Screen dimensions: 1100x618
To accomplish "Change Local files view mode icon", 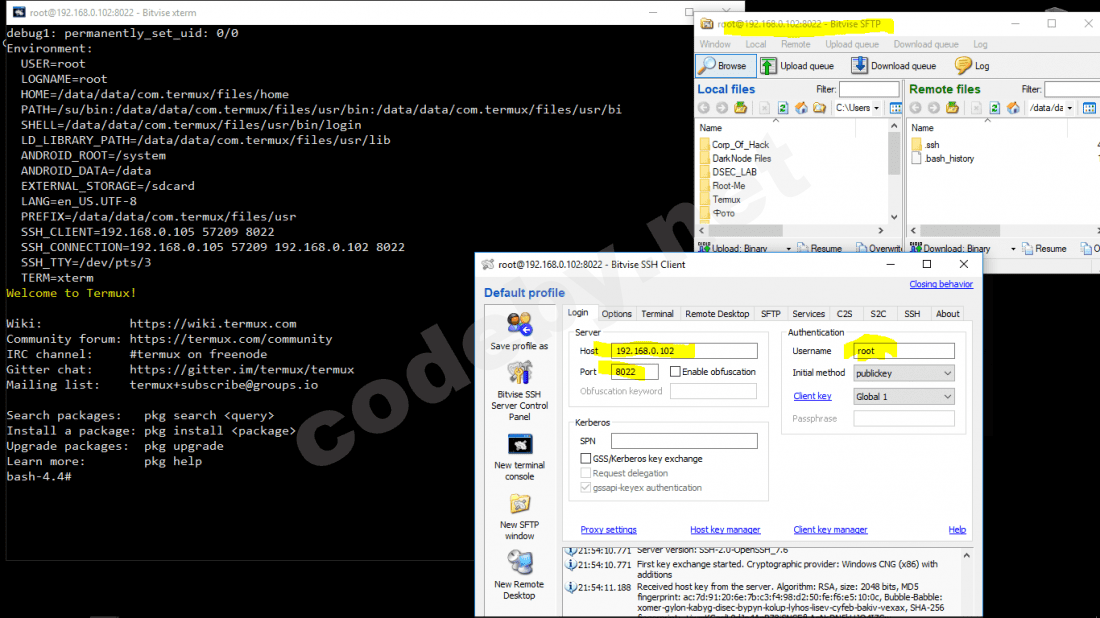I will point(896,108).
